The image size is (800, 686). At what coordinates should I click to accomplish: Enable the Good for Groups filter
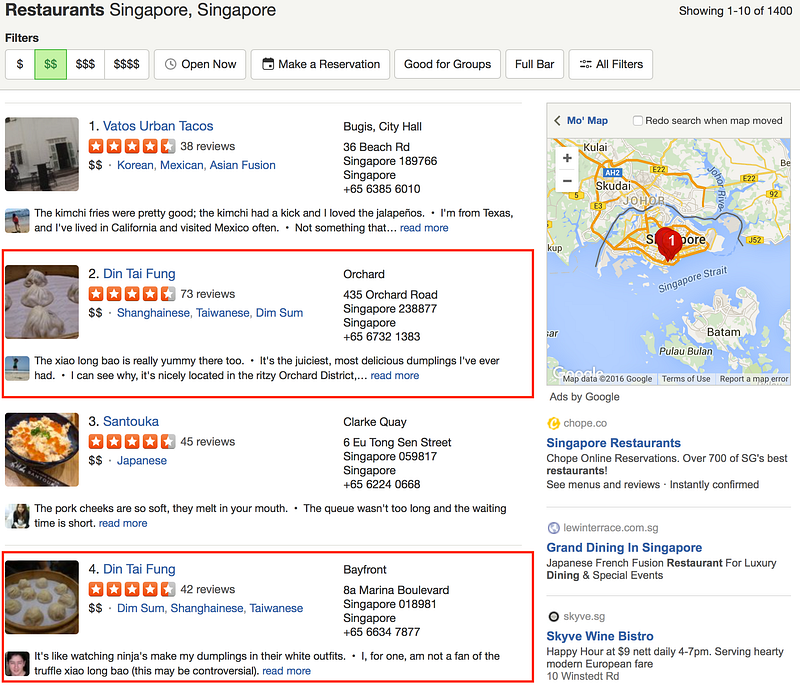(447, 64)
